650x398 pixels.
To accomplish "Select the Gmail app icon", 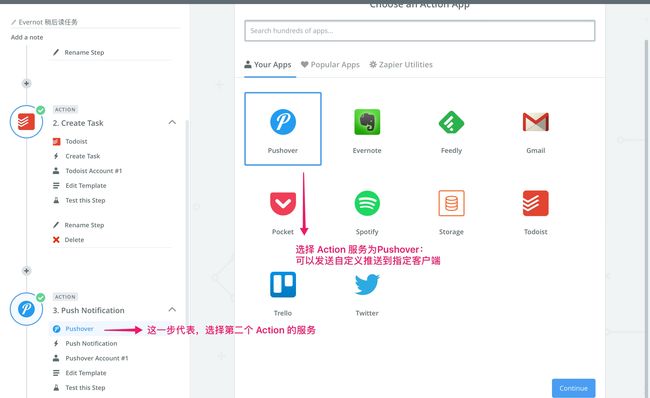I will (x=536, y=122).
